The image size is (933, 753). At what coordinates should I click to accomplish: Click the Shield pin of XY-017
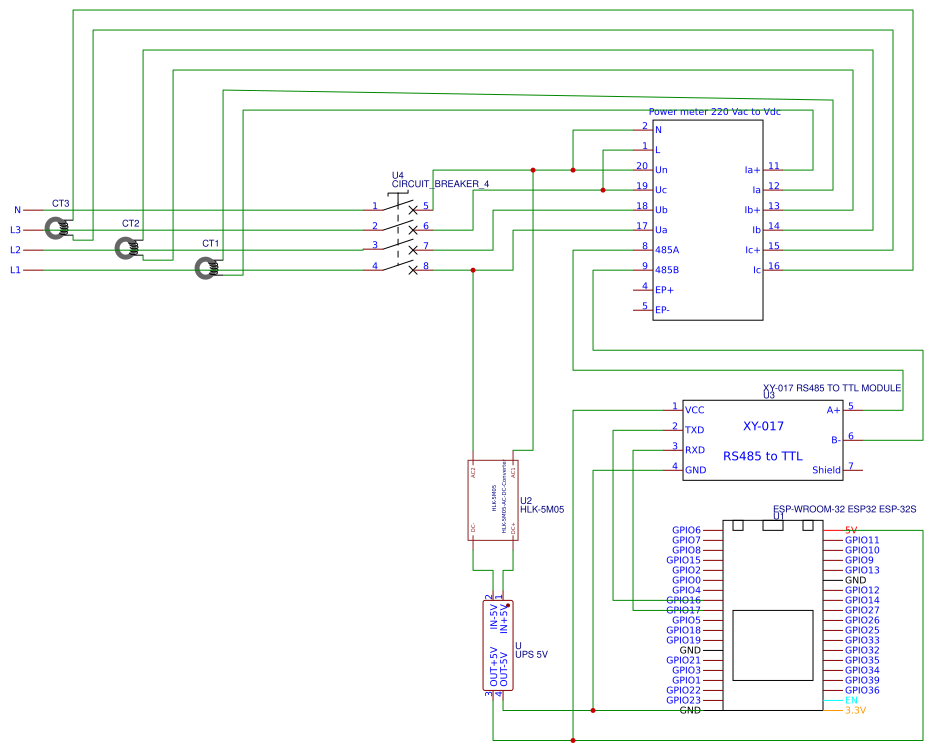(x=826, y=470)
